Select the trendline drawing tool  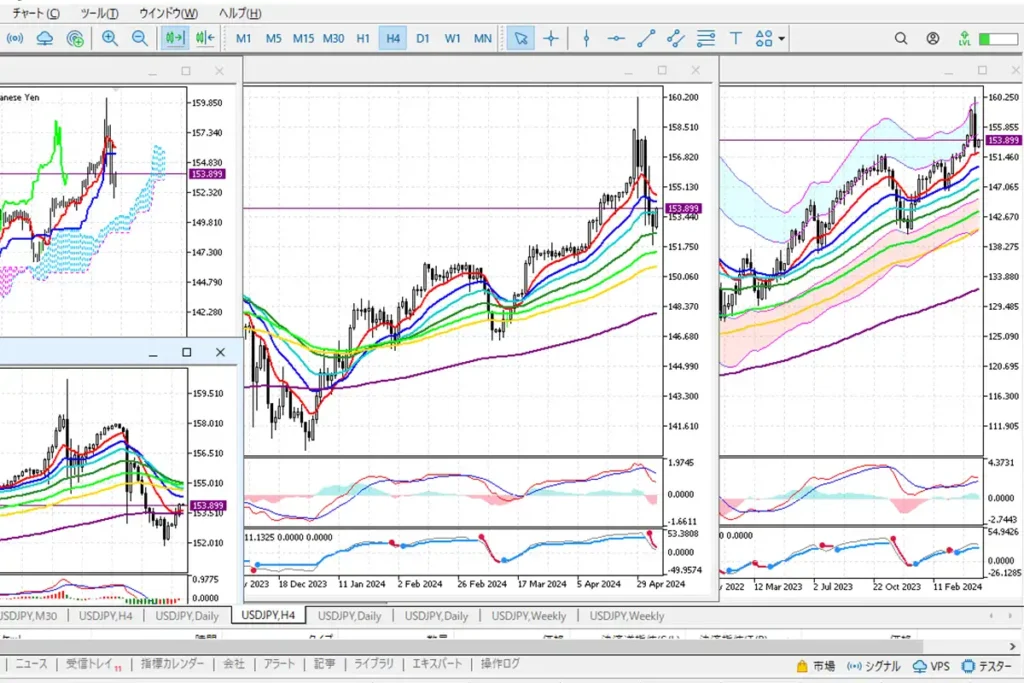[x=646, y=38]
